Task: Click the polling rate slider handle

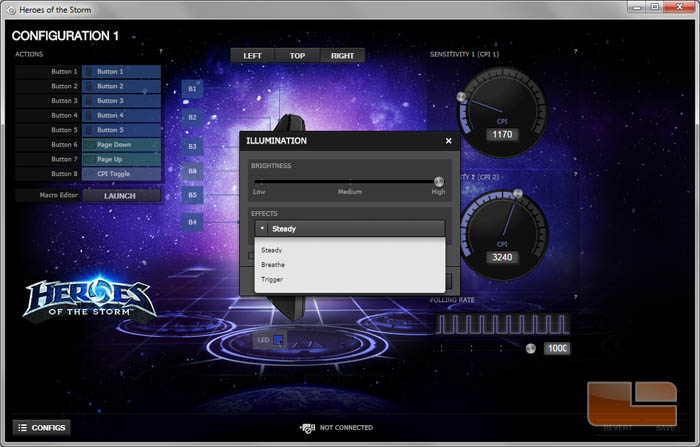Action: coord(530,348)
